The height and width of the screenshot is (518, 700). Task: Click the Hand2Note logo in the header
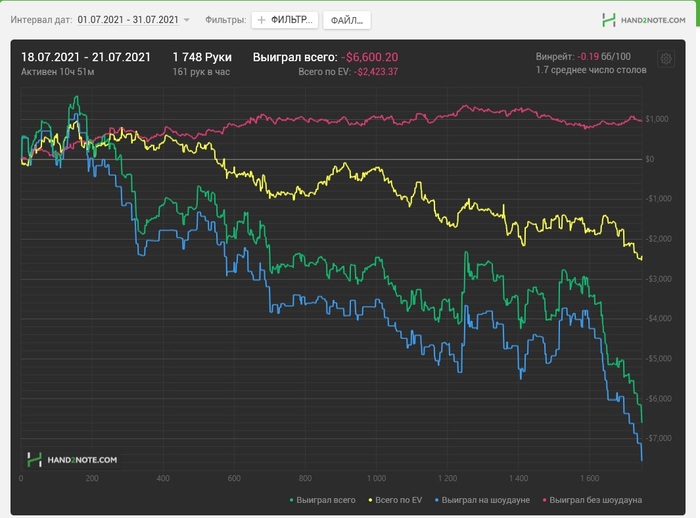643,20
